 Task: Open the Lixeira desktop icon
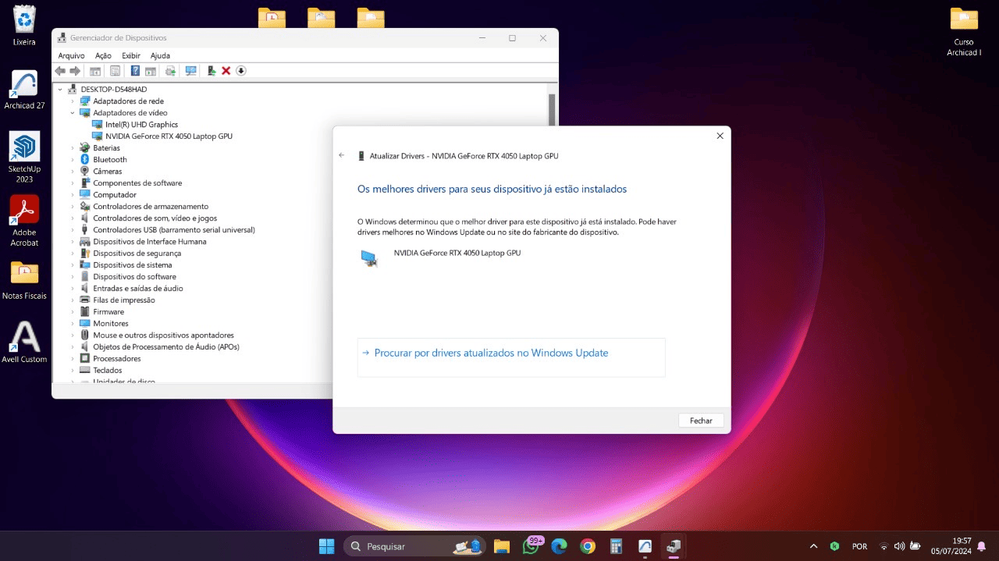pyautogui.click(x=24, y=25)
